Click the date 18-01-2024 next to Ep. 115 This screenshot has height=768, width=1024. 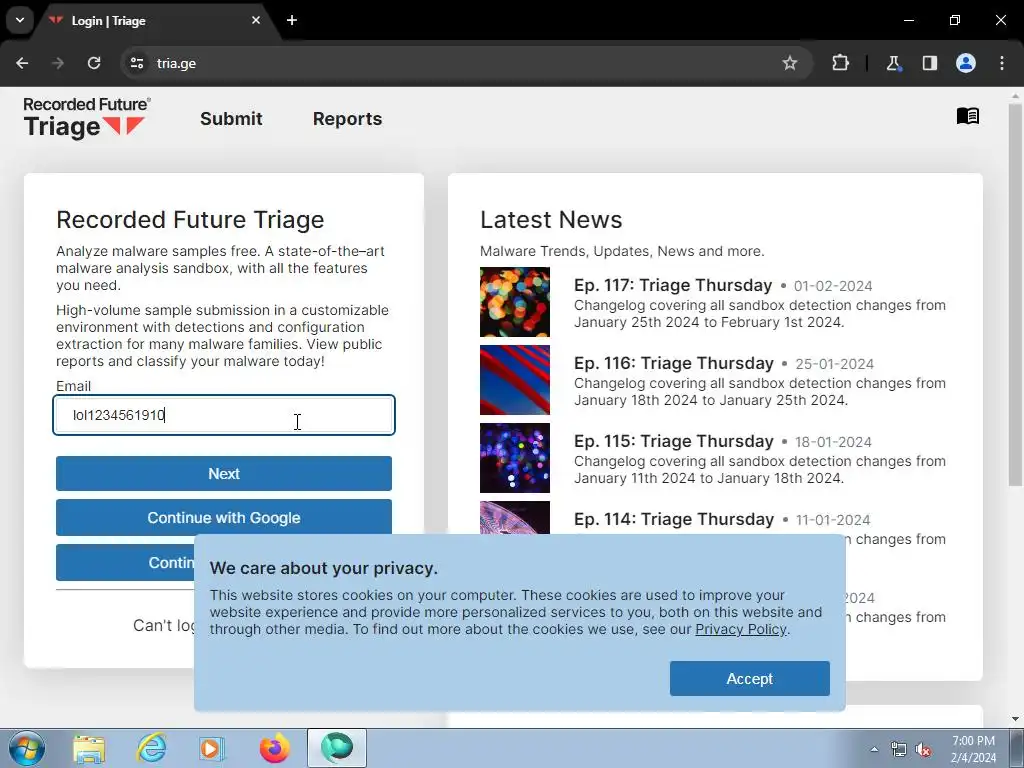(833, 442)
